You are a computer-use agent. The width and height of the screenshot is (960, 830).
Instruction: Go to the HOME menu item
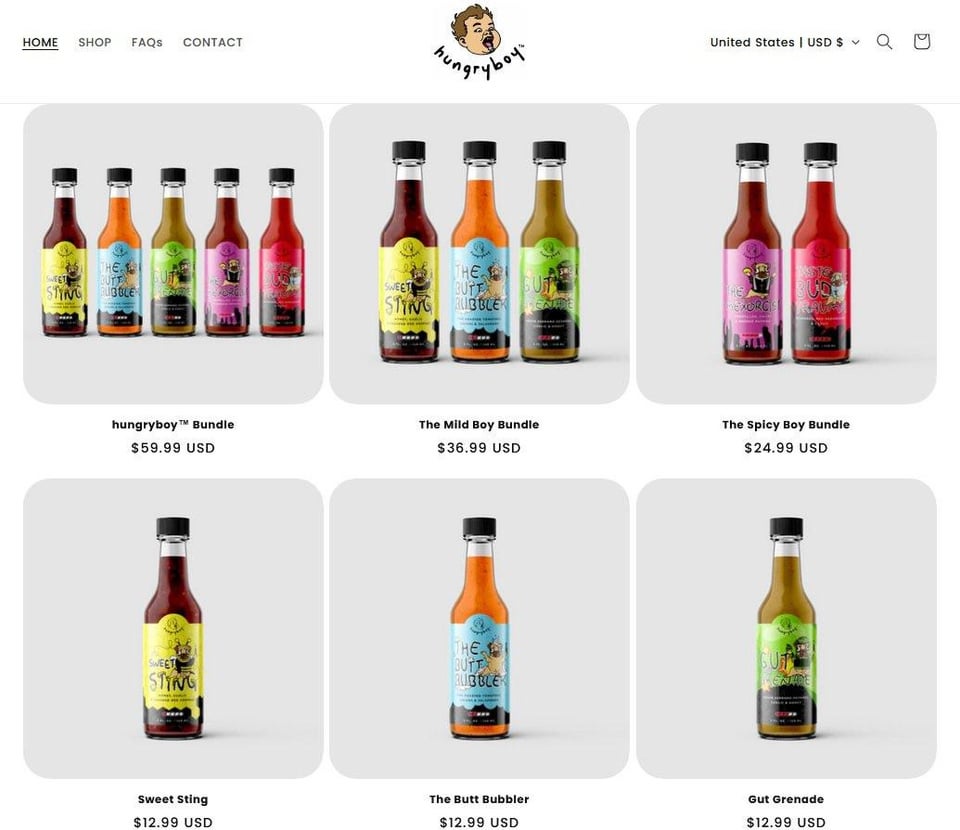coord(40,42)
